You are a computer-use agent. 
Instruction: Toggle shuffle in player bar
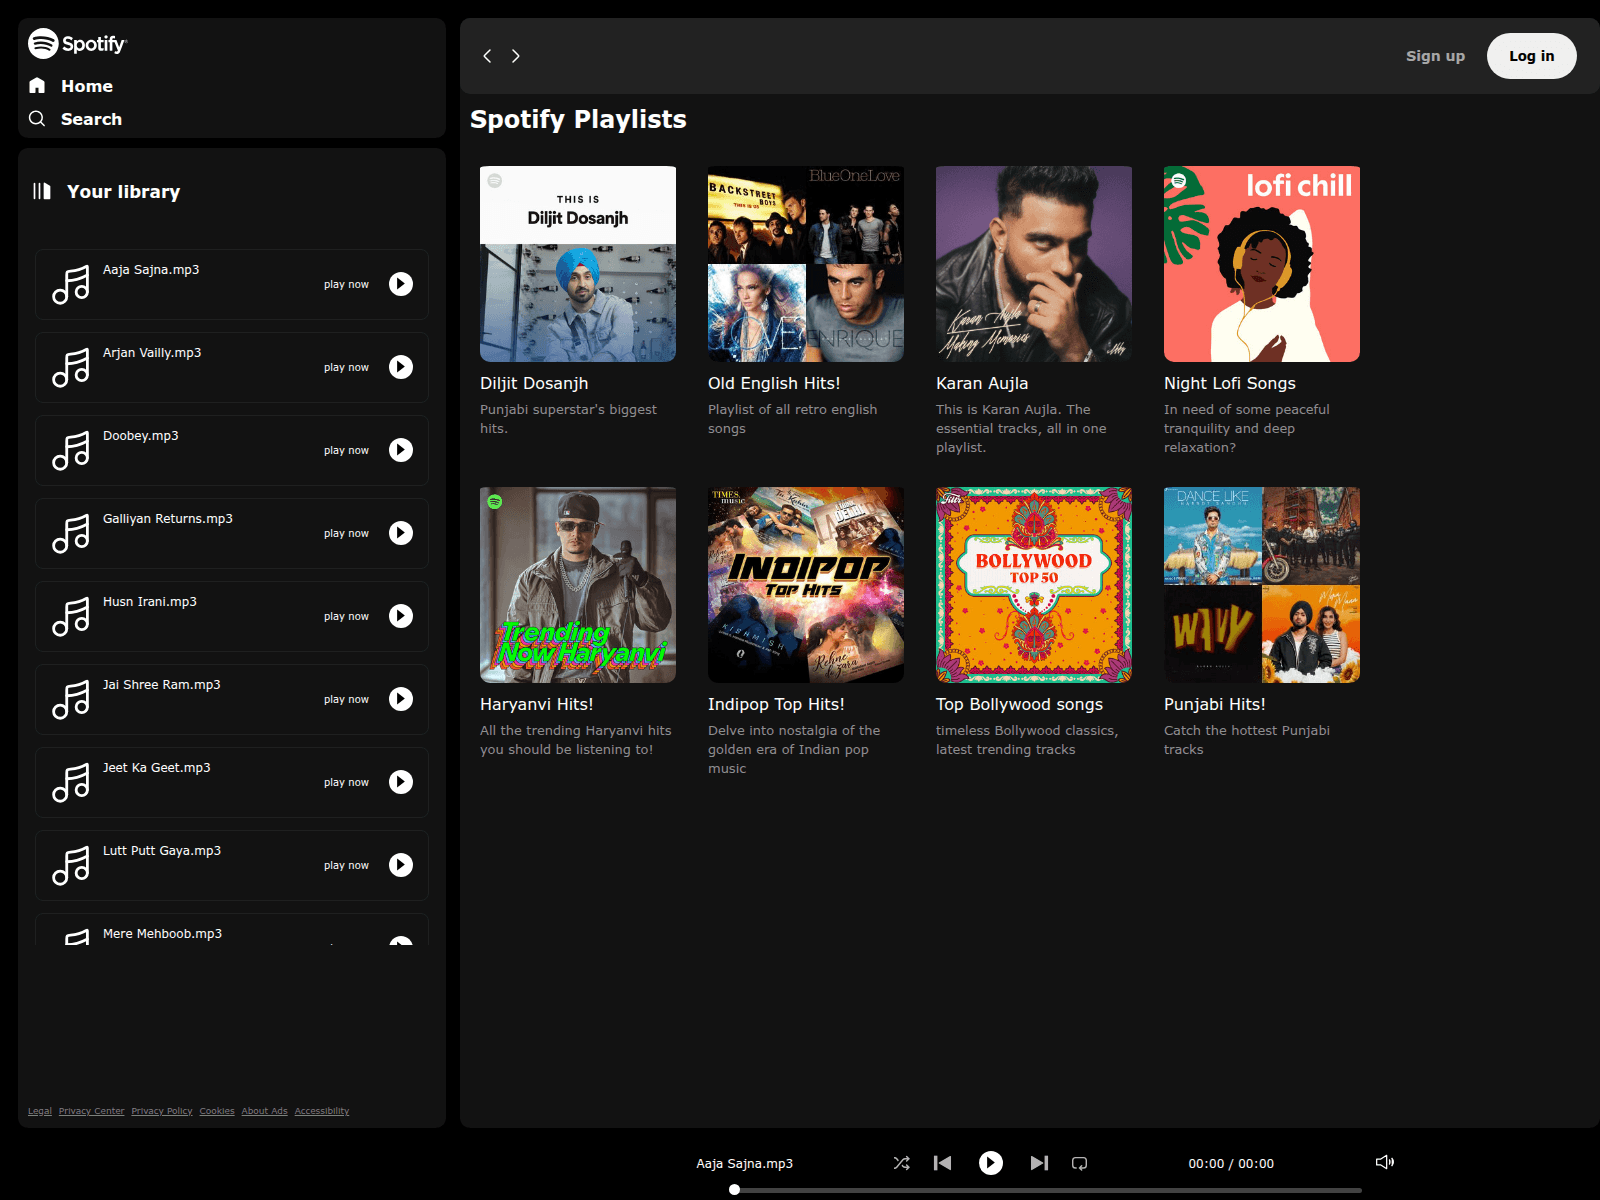click(902, 1163)
